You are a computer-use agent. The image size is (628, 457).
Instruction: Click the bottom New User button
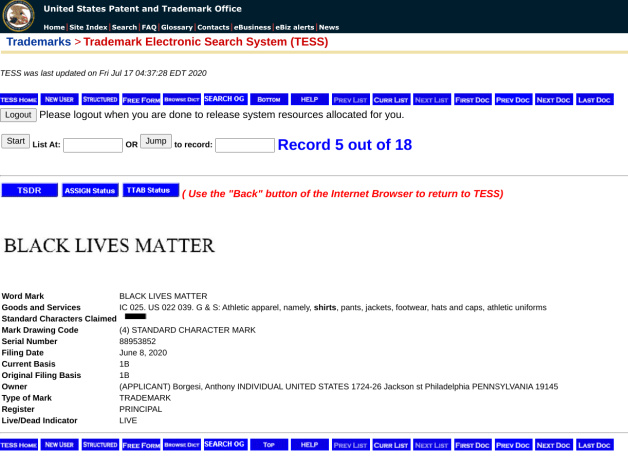59,445
